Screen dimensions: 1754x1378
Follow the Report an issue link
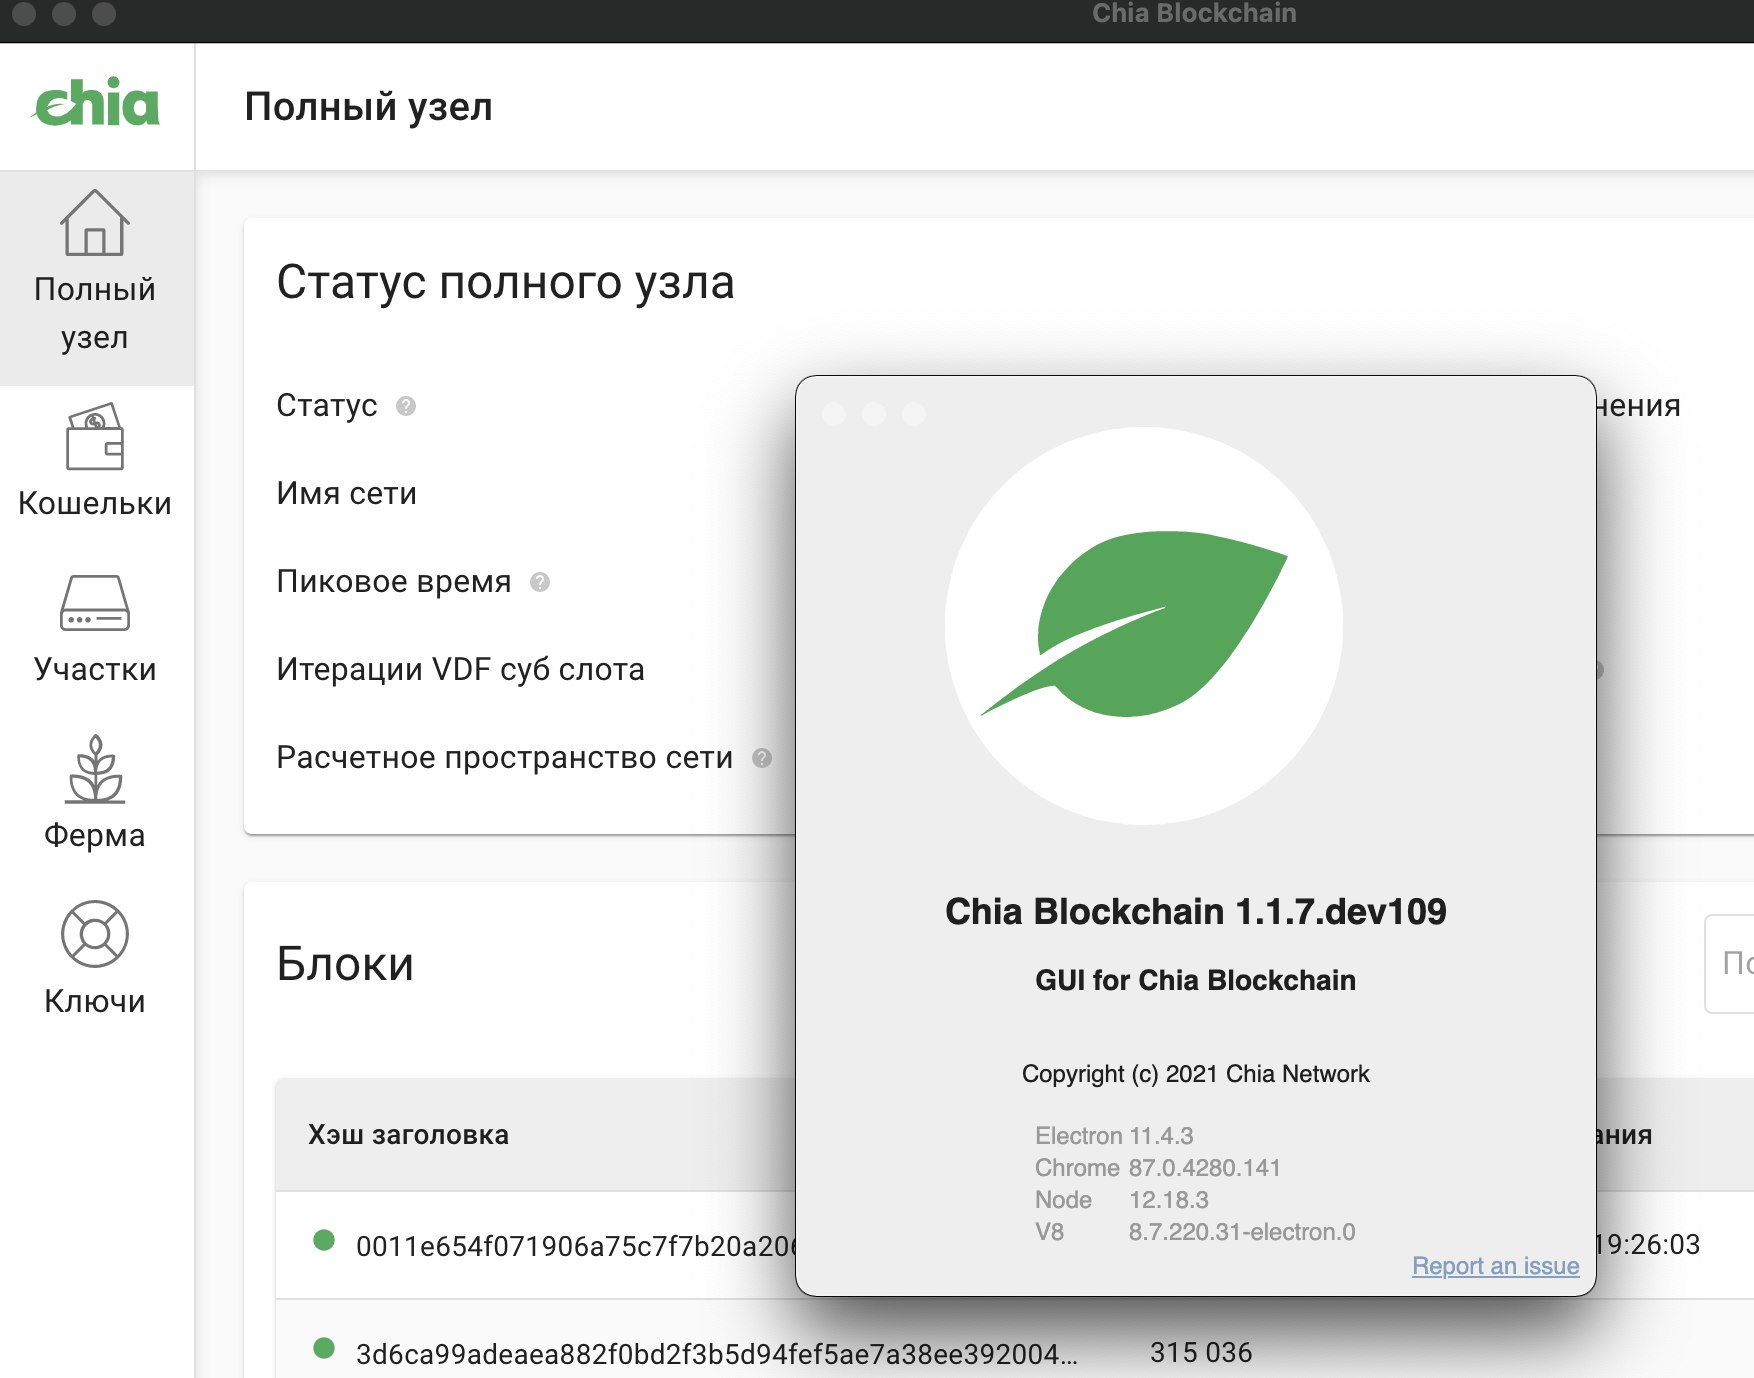pyautogui.click(x=1495, y=1266)
